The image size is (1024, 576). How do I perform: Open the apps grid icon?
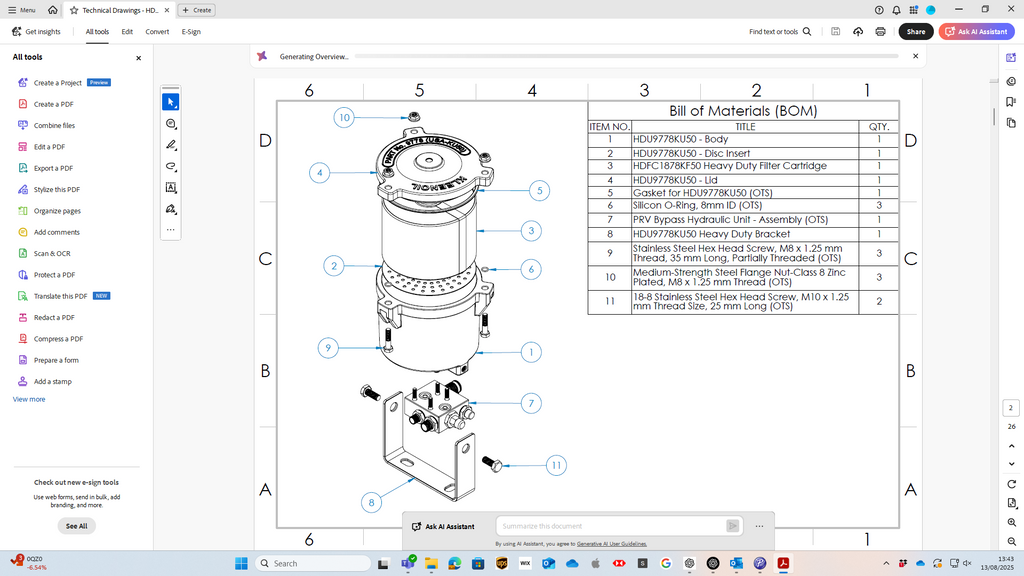[x=914, y=10]
